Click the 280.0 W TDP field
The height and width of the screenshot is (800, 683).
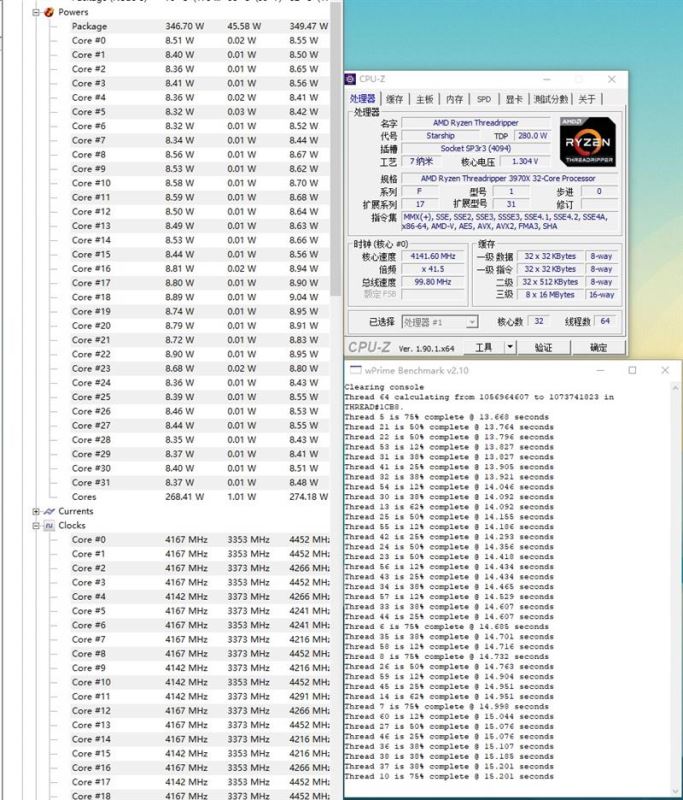click(x=533, y=136)
